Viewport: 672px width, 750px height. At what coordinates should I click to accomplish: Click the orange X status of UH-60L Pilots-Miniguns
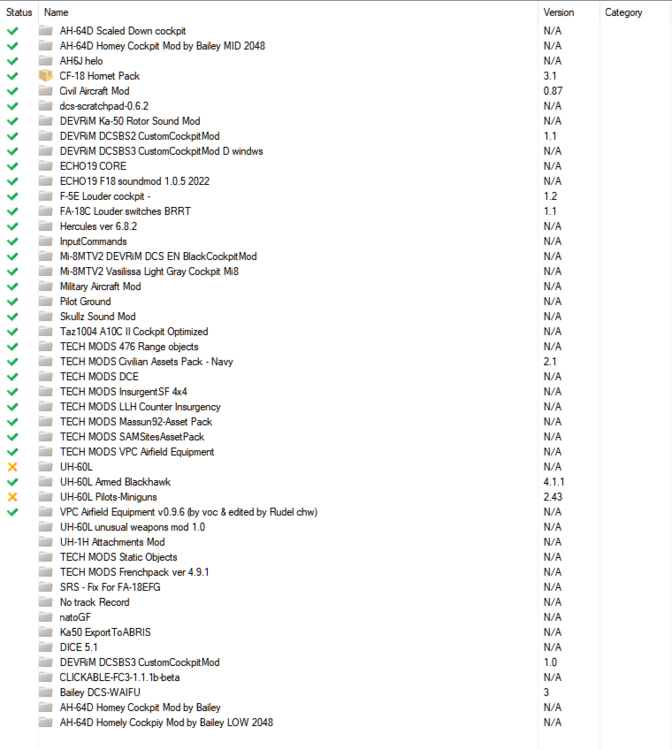(x=13, y=497)
